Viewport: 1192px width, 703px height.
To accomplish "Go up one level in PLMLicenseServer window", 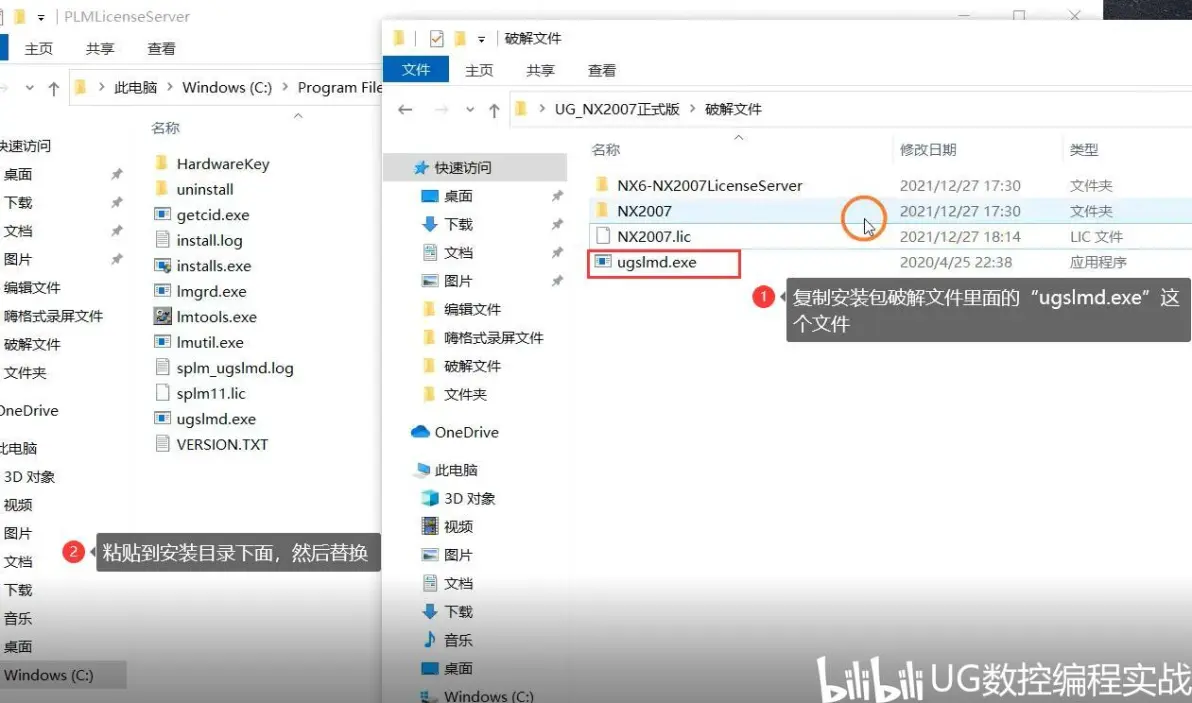I will click(x=53, y=88).
